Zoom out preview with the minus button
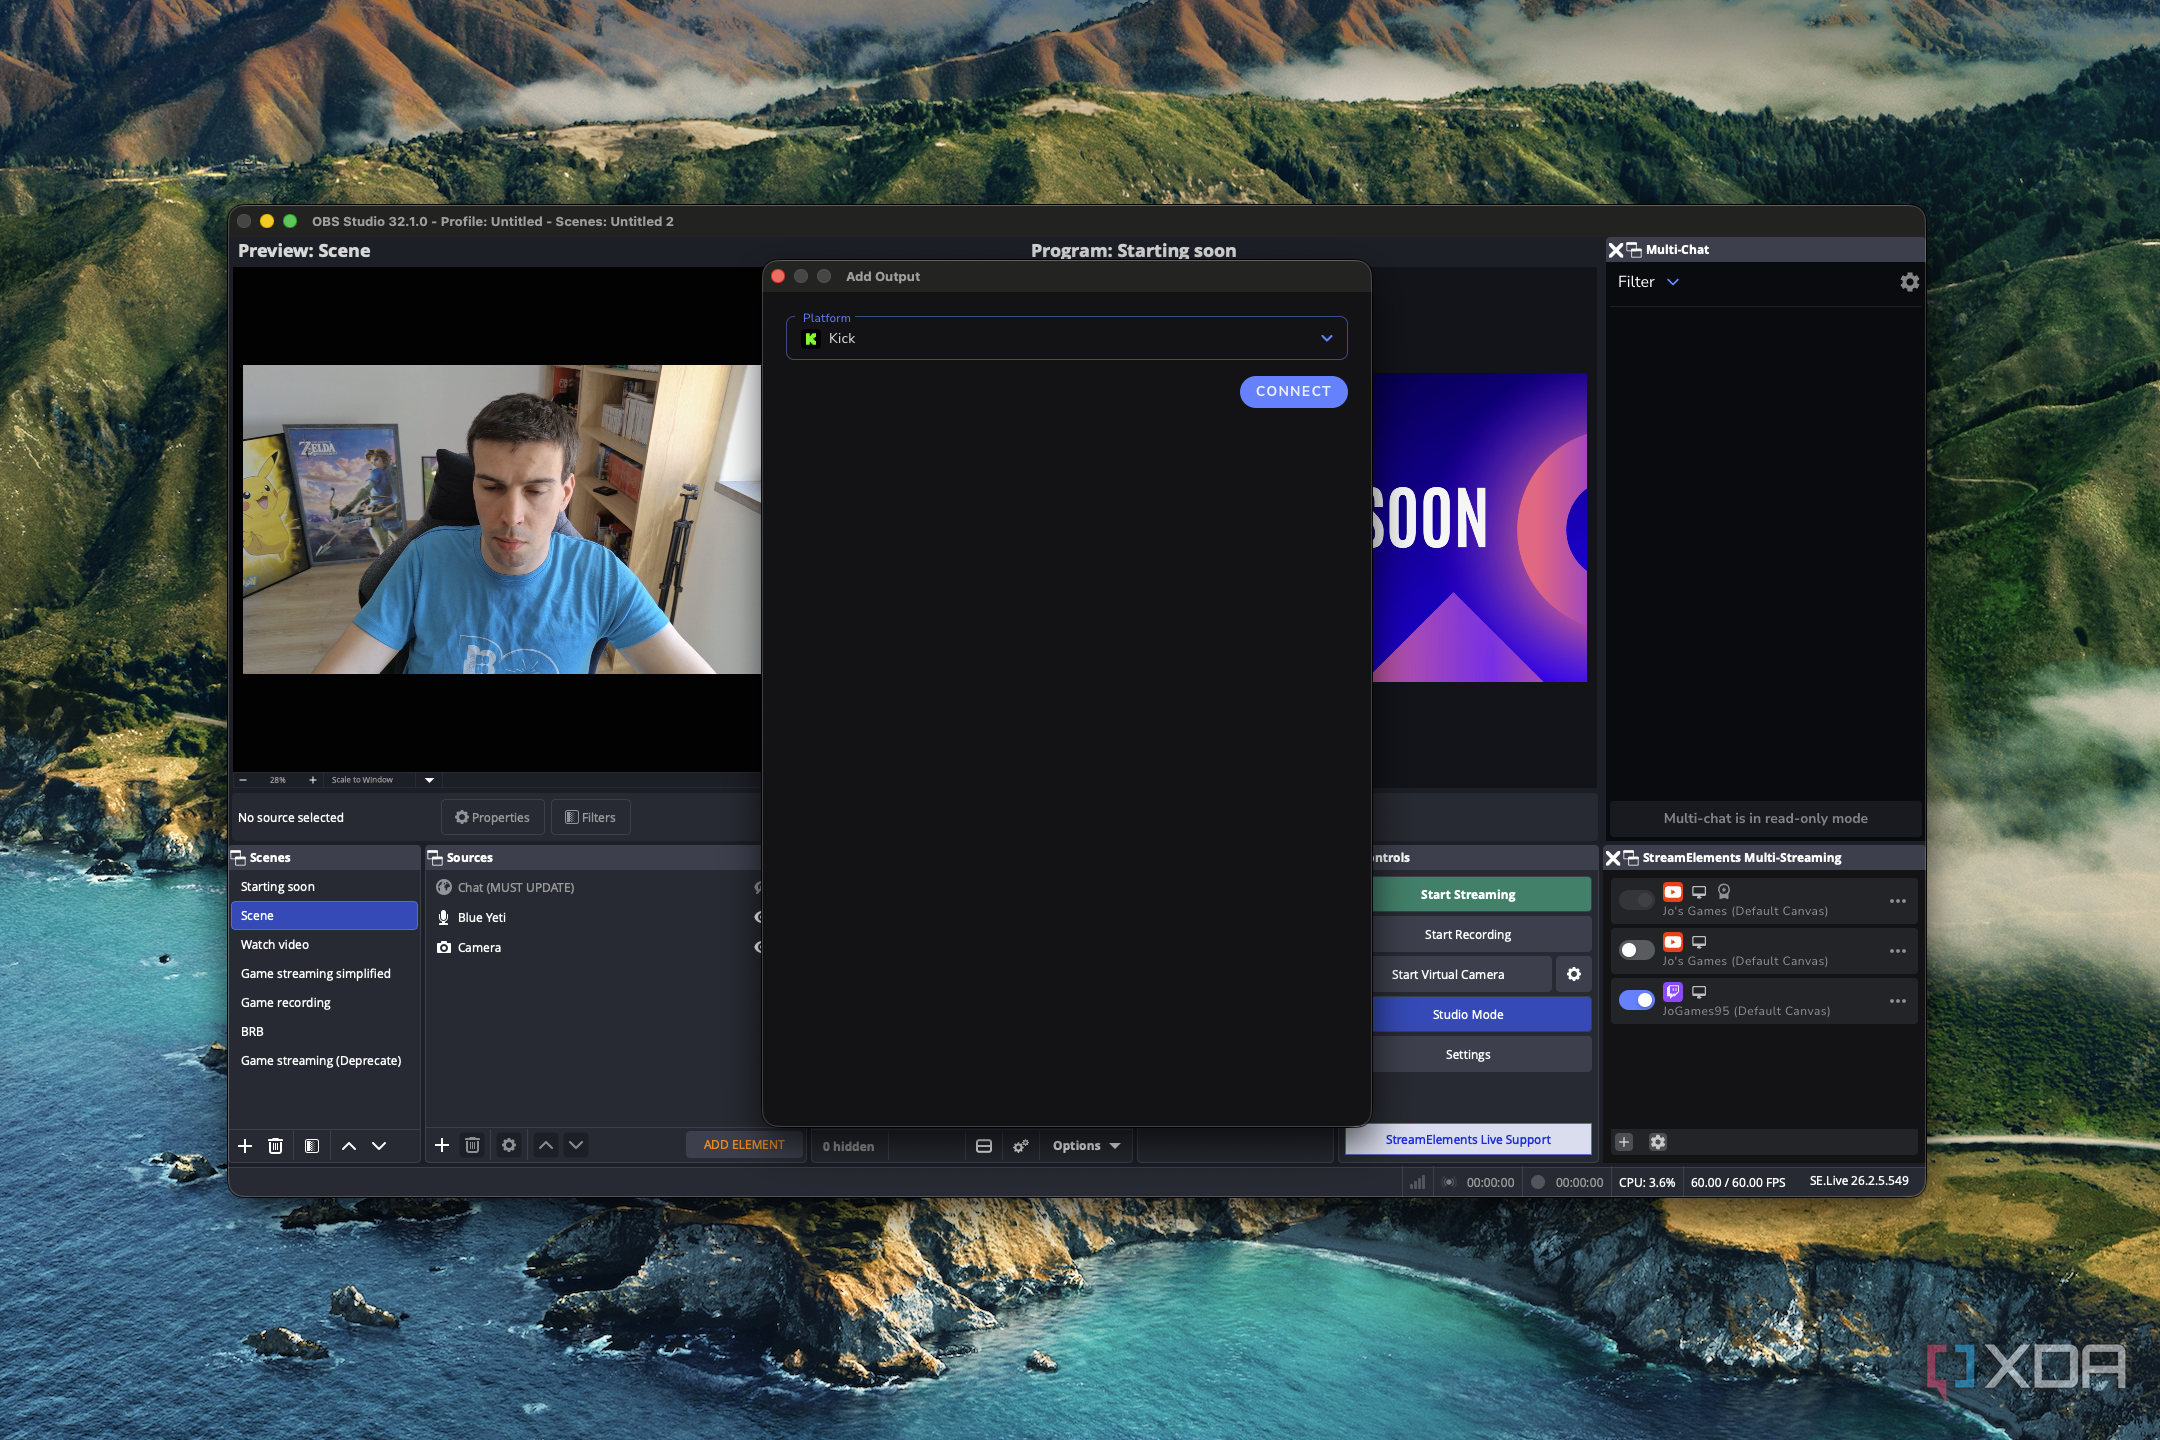This screenshot has height=1440, width=2160. click(243, 780)
